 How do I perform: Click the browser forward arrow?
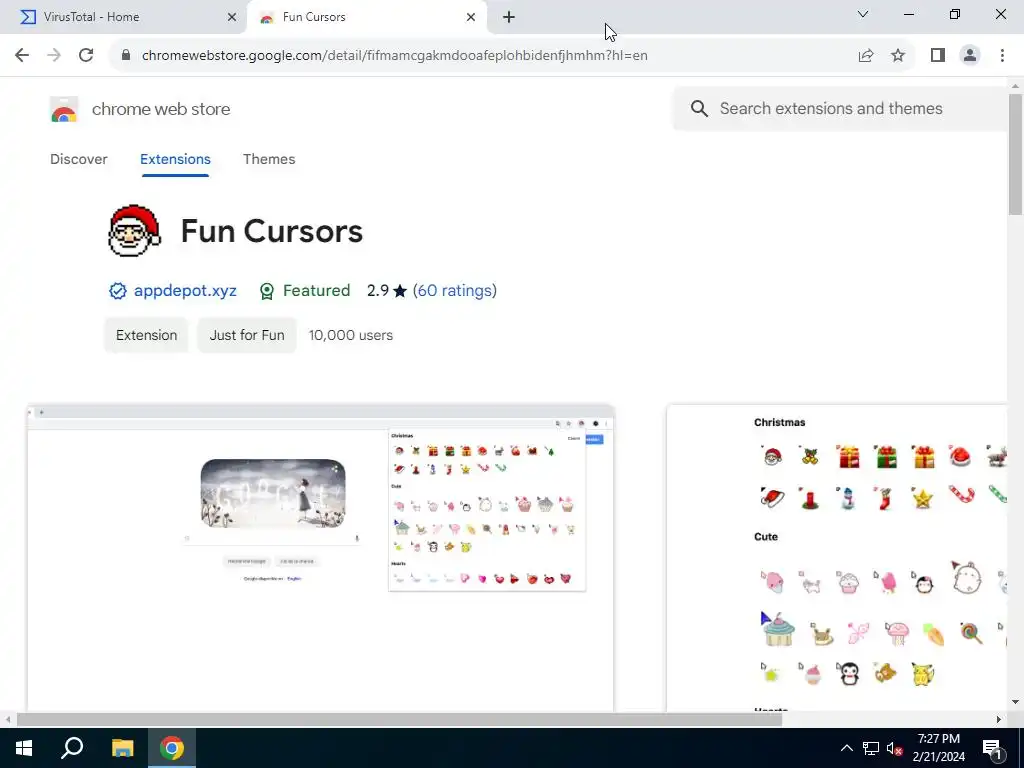54,55
